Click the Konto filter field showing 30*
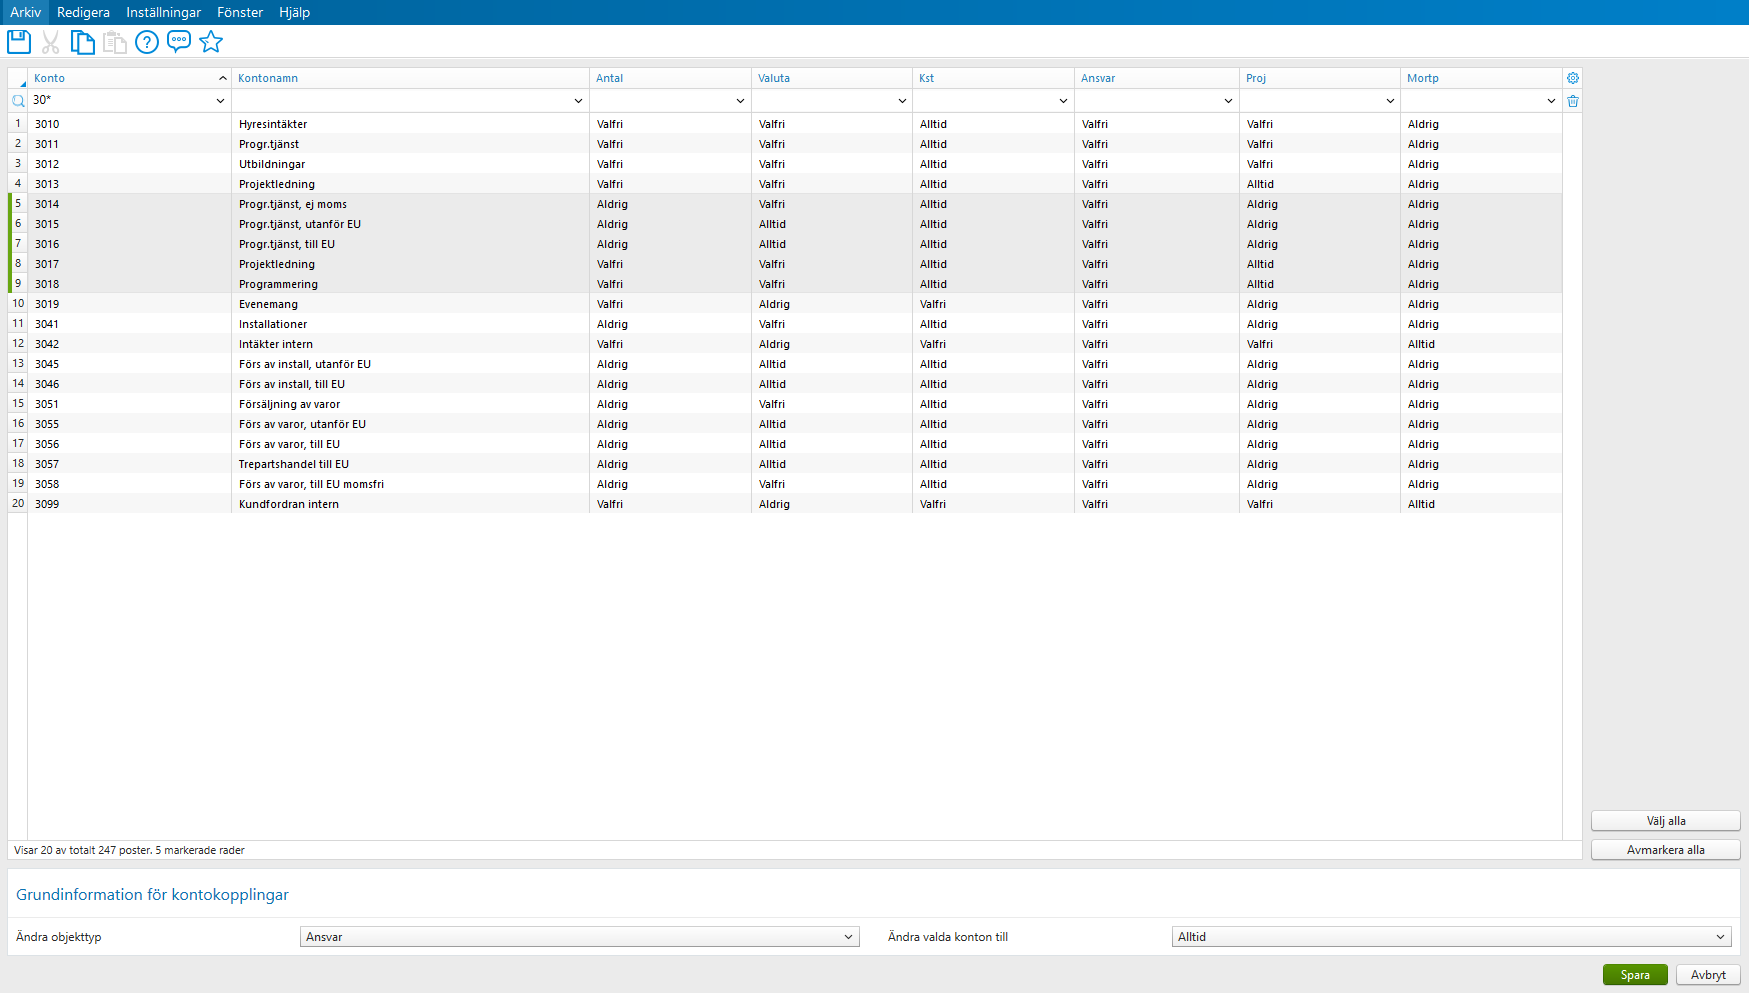Viewport: 1749px width, 993px height. coord(120,100)
